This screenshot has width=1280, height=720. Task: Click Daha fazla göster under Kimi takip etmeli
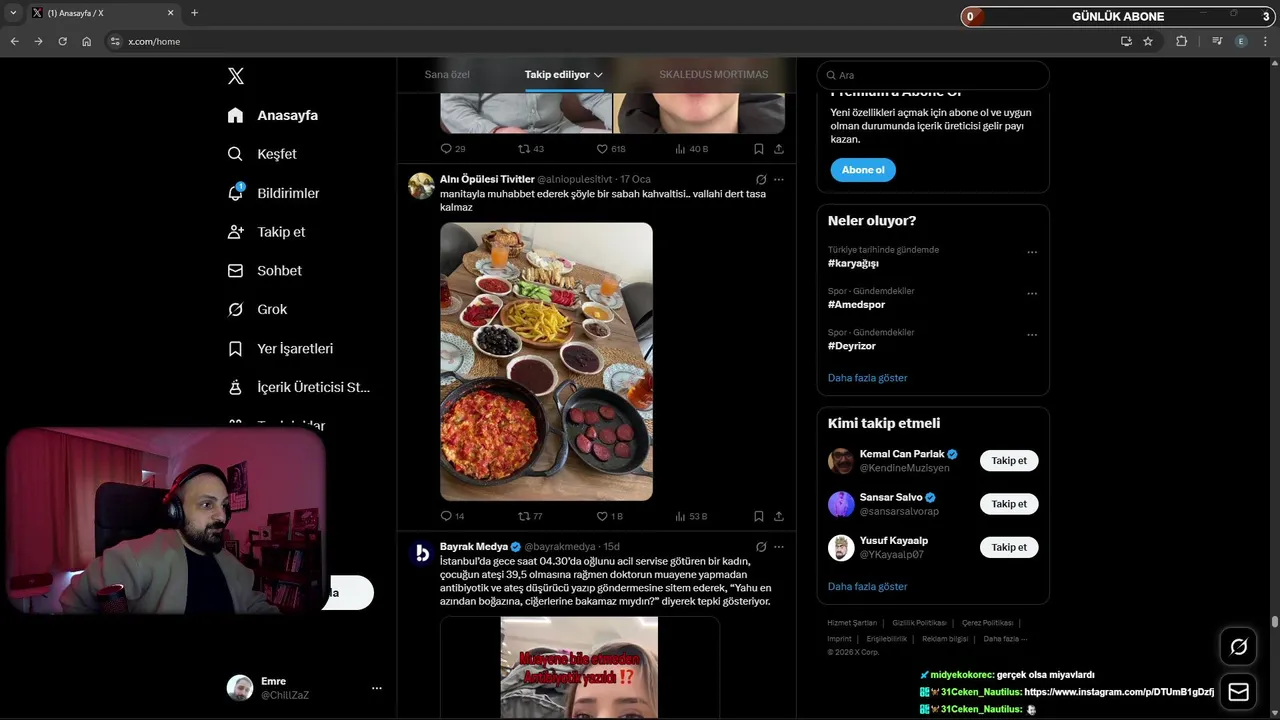pos(868,587)
